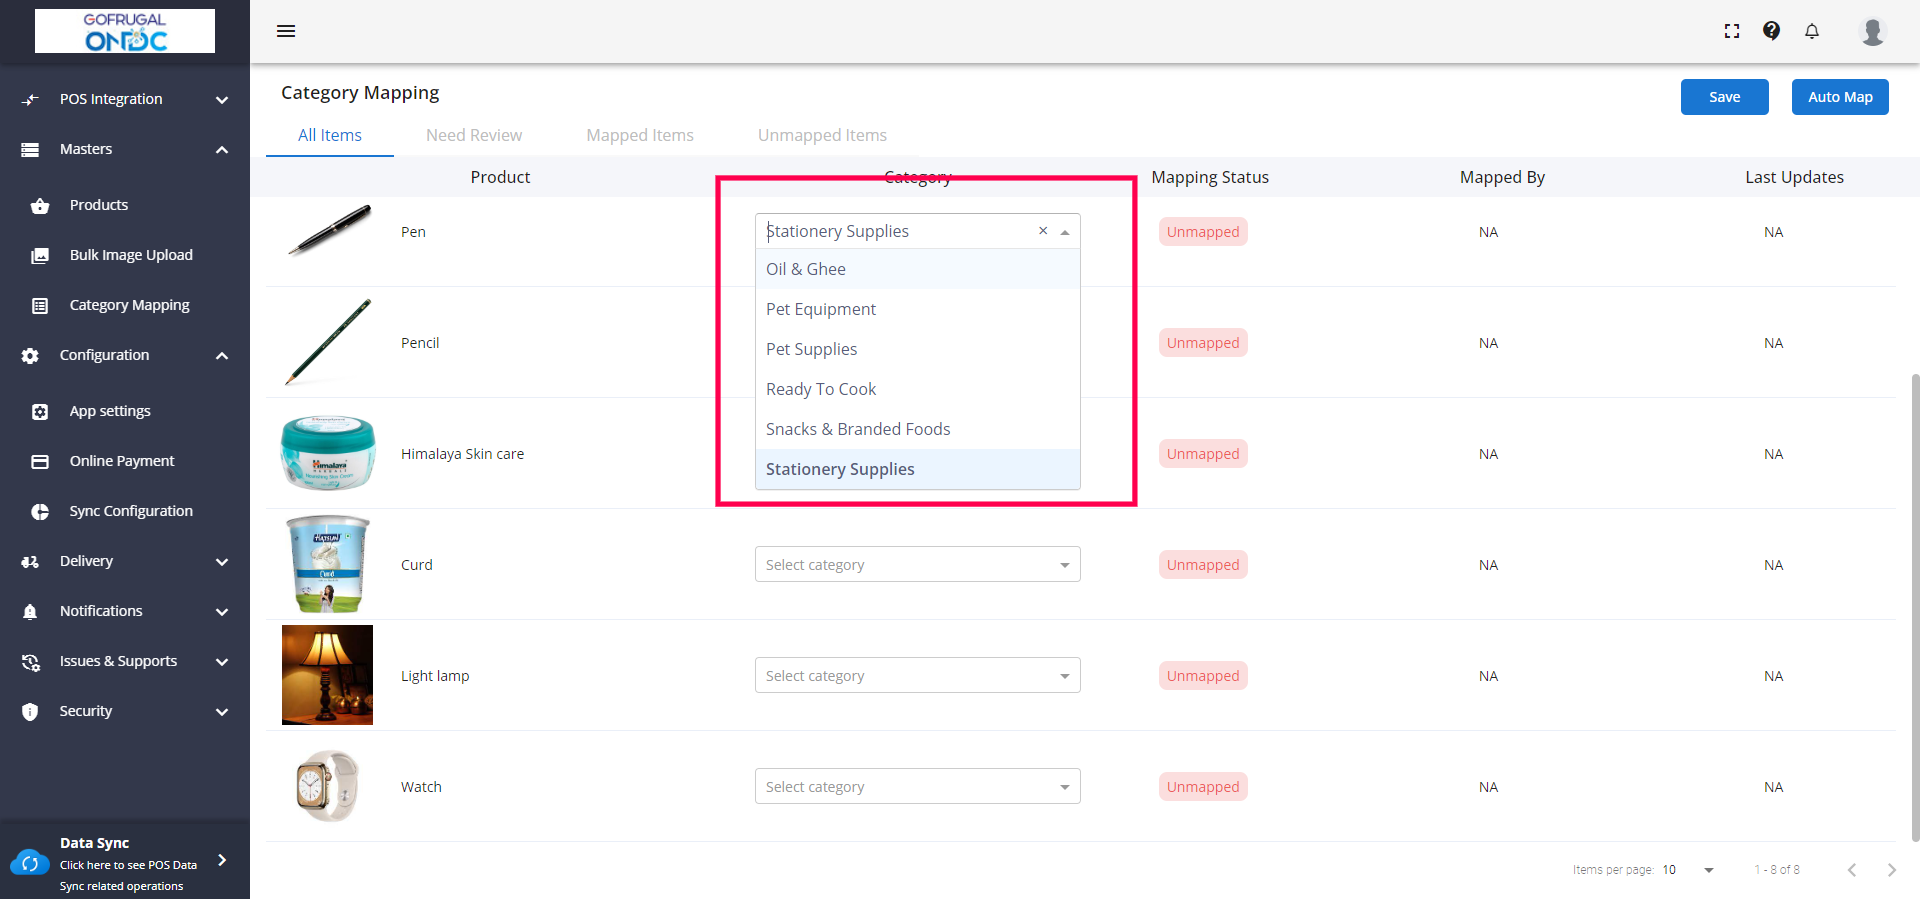Click the page vertical scrollbar
Image resolution: width=1920 pixels, height=899 pixels.
[x=1914, y=600]
